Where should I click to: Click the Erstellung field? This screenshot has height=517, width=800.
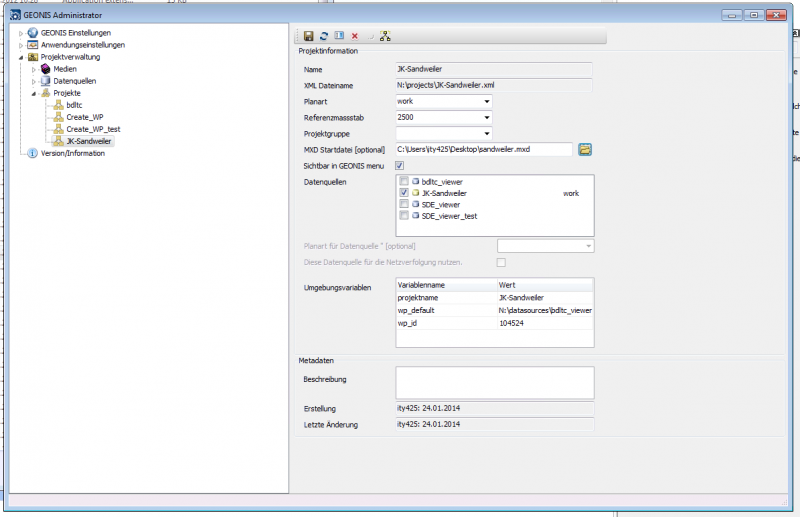(x=495, y=408)
